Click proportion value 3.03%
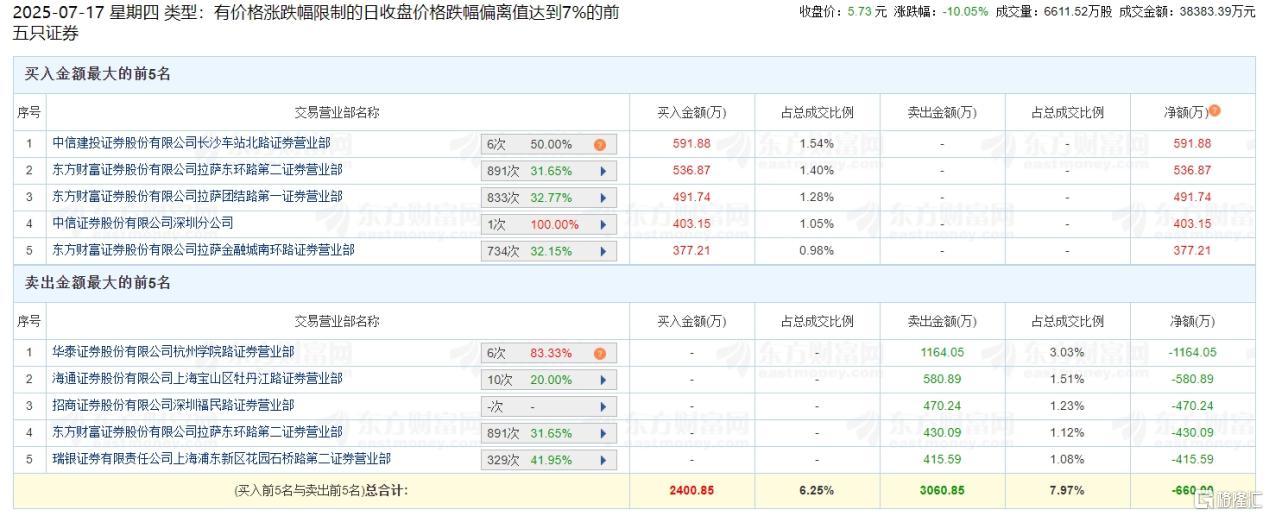 (1067, 352)
